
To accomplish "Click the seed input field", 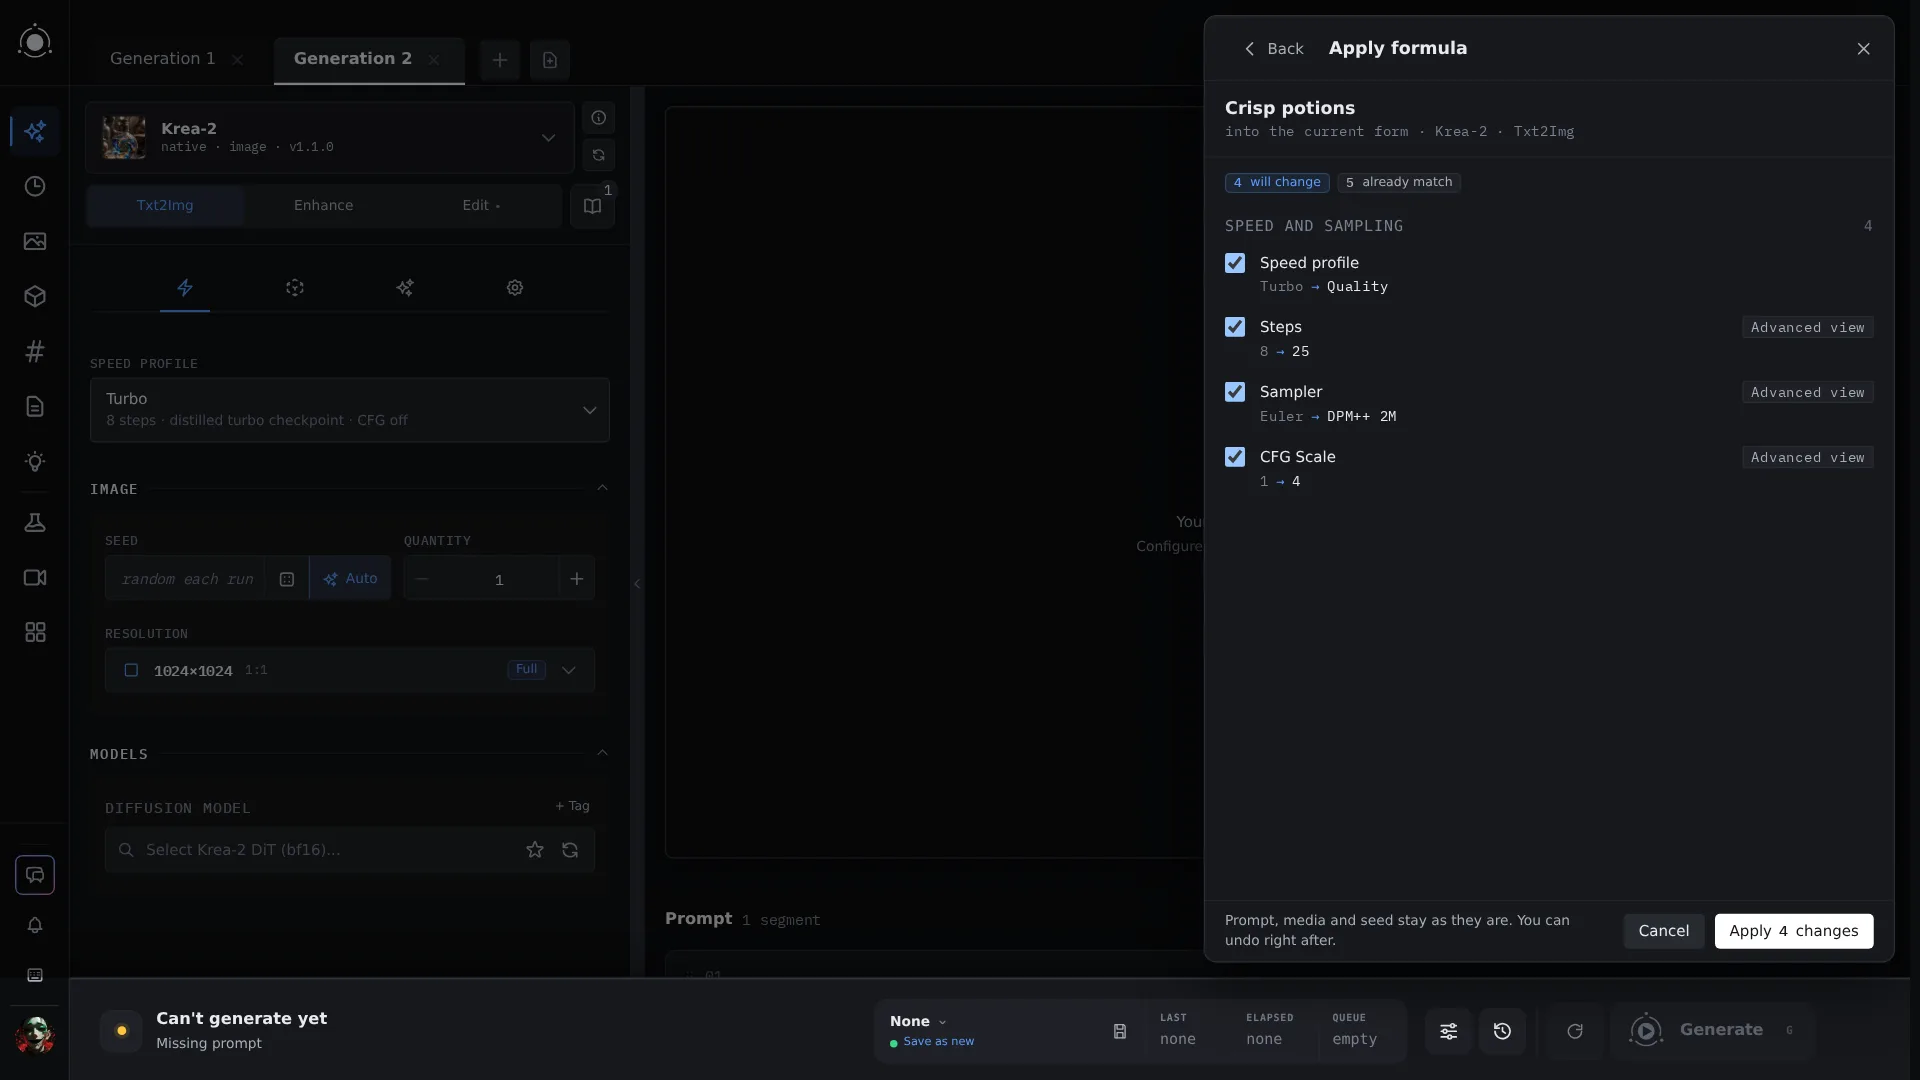I will pyautogui.click(x=186, y=579).
